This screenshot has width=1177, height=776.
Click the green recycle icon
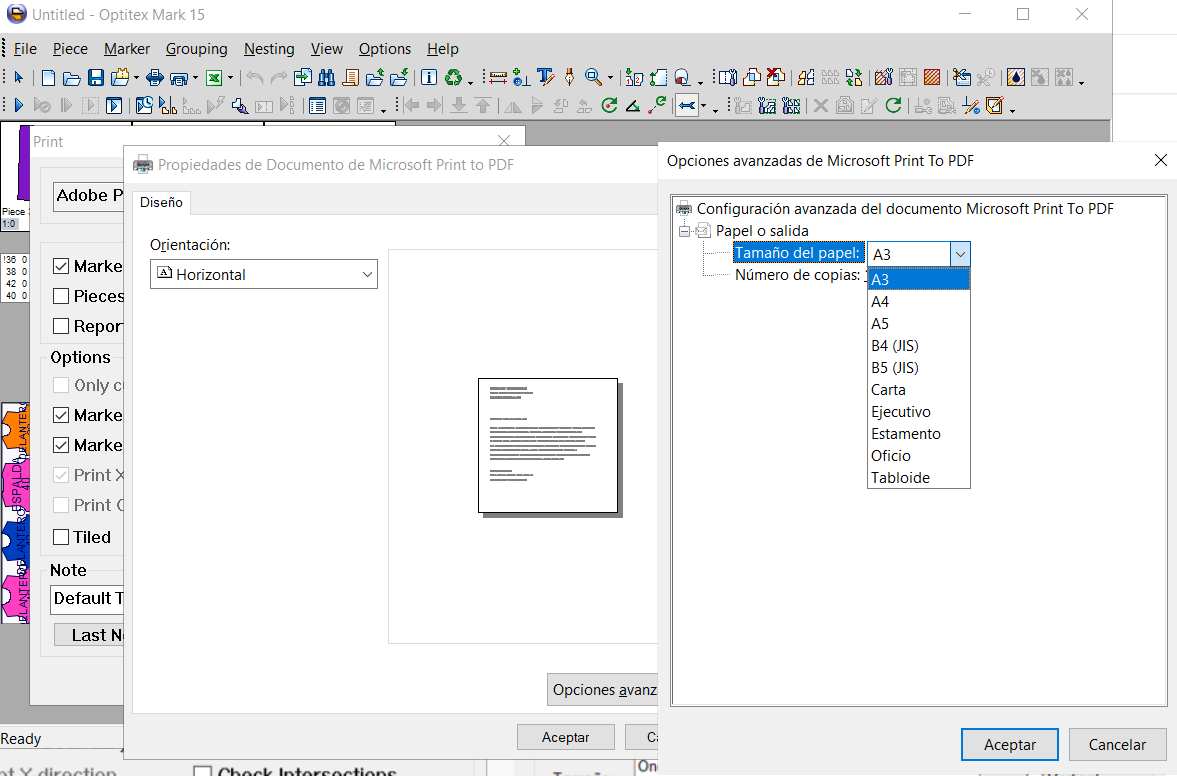coord(453,77)
